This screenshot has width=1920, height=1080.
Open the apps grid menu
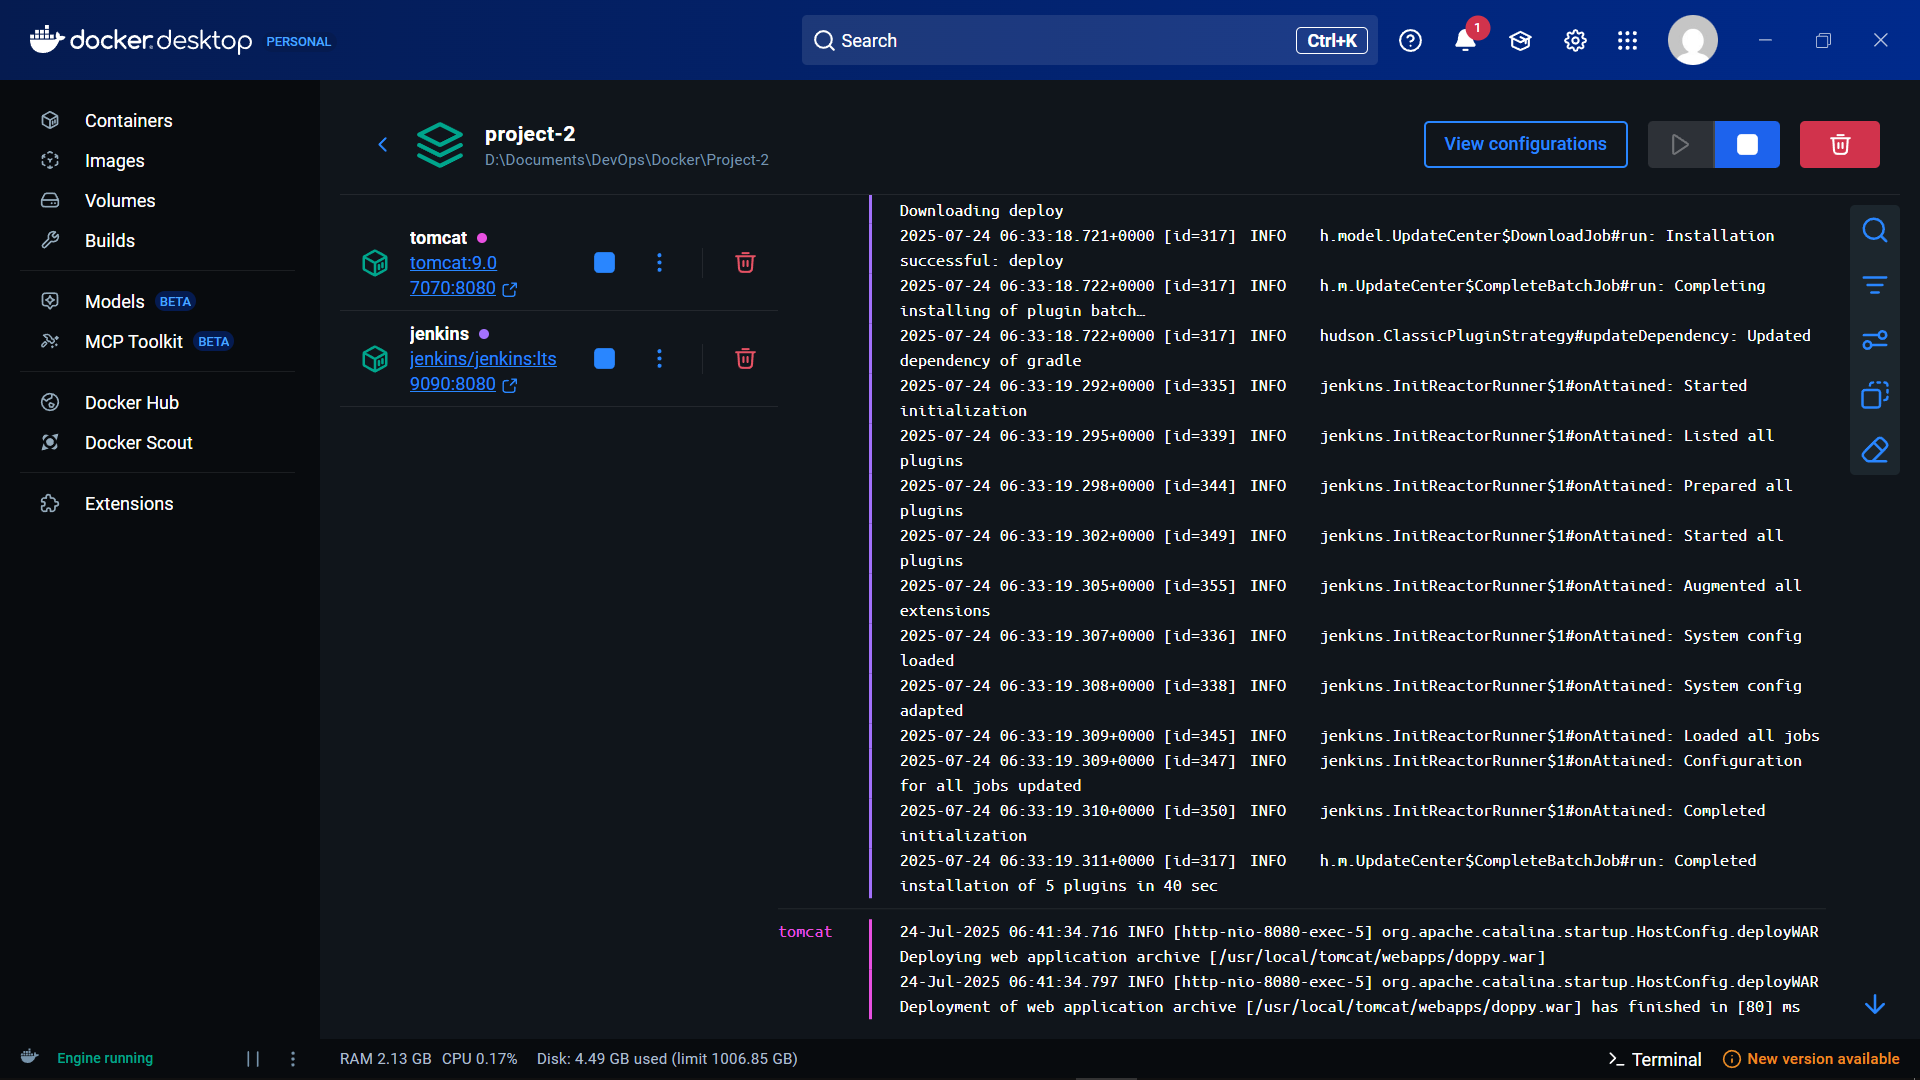(x=1627, y=41)
